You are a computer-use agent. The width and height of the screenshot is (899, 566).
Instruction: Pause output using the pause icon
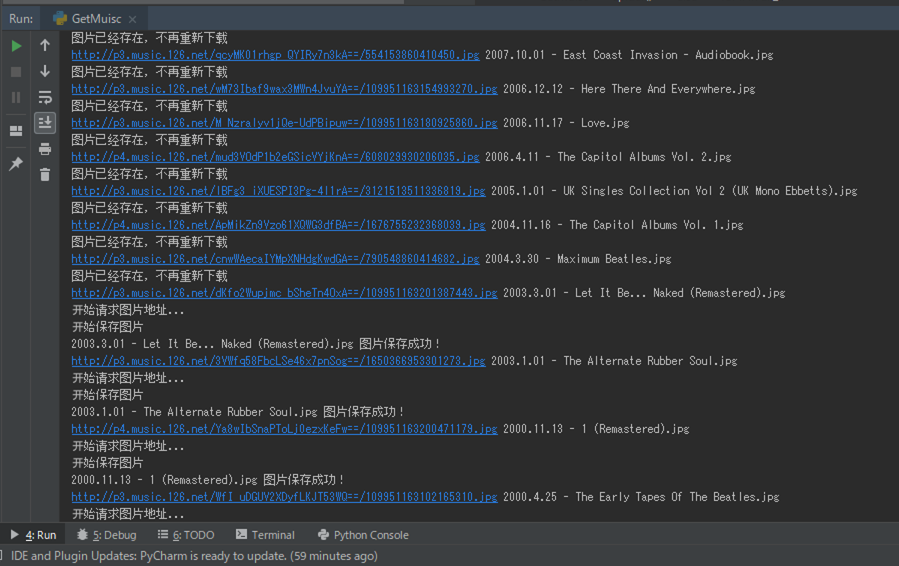coord(16,97)
